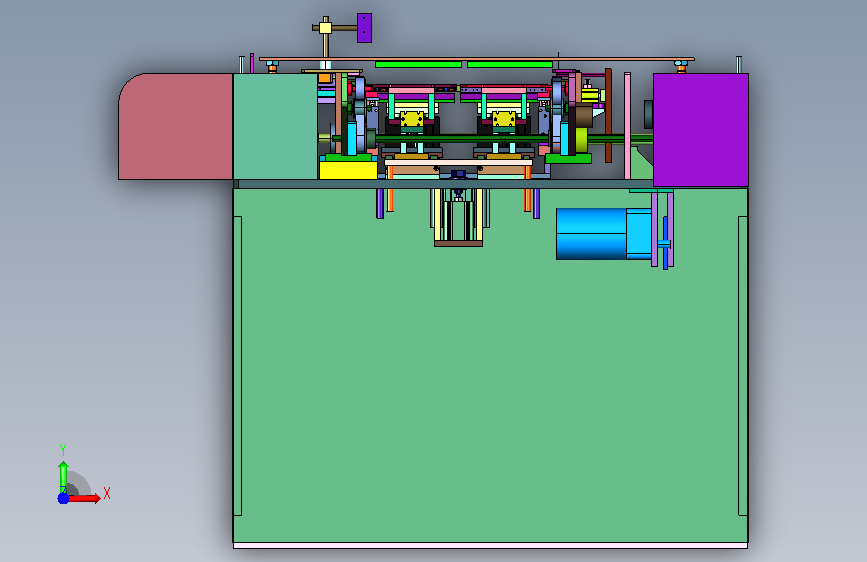Select the large purple box on right
Screen dimensions: 867x562
pyautogui.click(x=701, y=130)
